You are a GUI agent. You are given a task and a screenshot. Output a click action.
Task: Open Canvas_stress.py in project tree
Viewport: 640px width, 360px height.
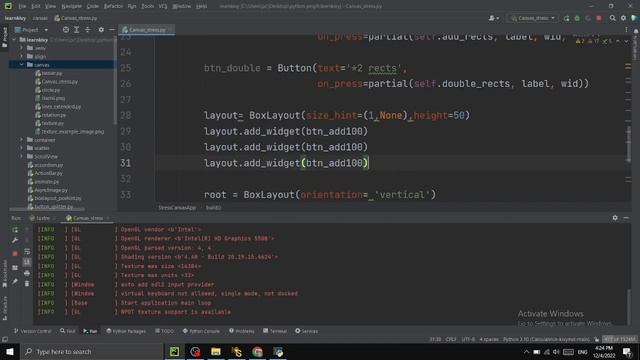(x=56, y=82)
